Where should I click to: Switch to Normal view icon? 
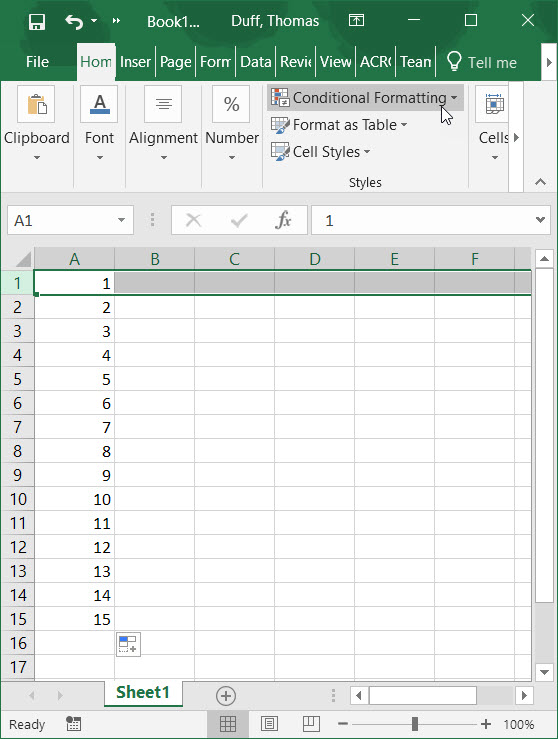(x=228, y=723)
